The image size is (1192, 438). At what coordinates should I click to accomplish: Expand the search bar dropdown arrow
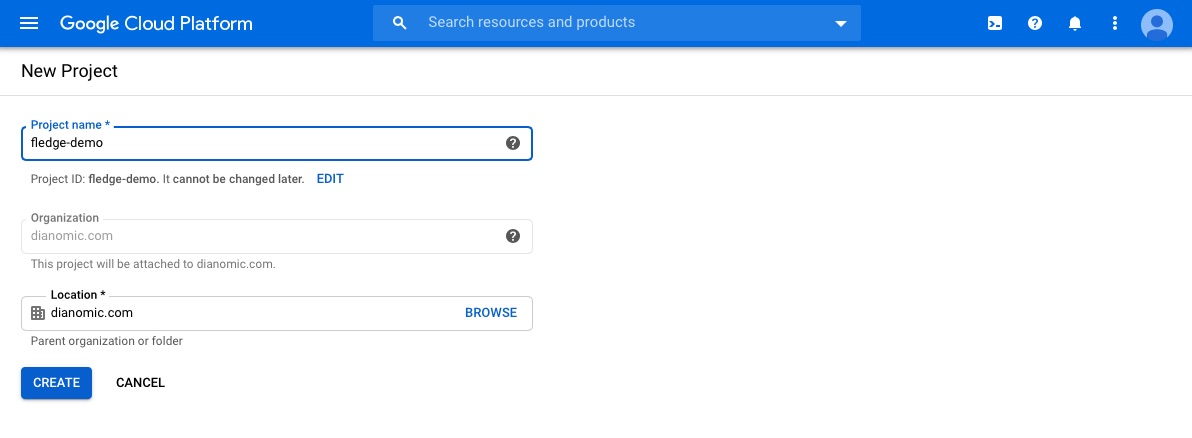tap(840, 24)
